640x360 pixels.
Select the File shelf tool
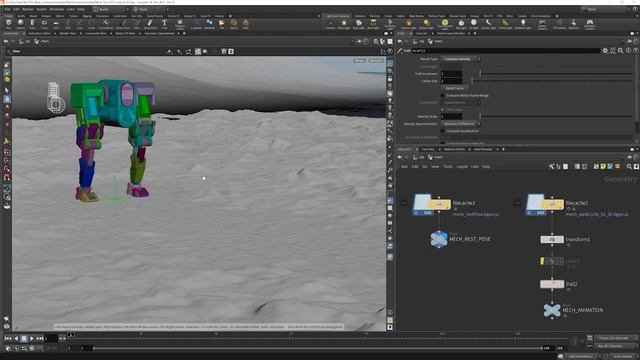222,24
